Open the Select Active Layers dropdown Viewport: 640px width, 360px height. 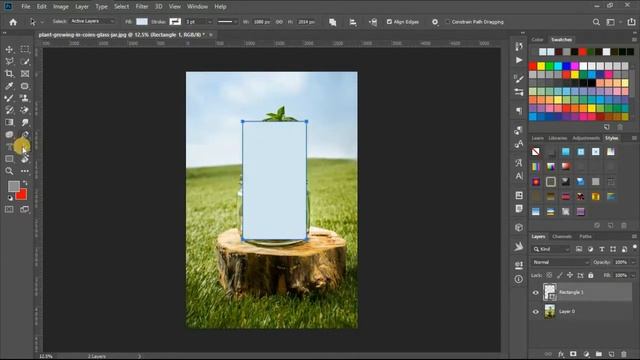click(92, 21)
